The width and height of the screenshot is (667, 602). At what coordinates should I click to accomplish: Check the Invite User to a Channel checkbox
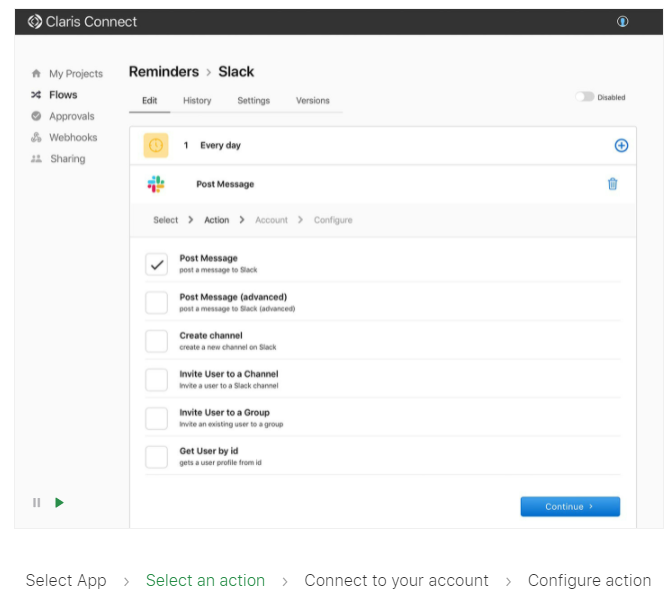[156, 379]
